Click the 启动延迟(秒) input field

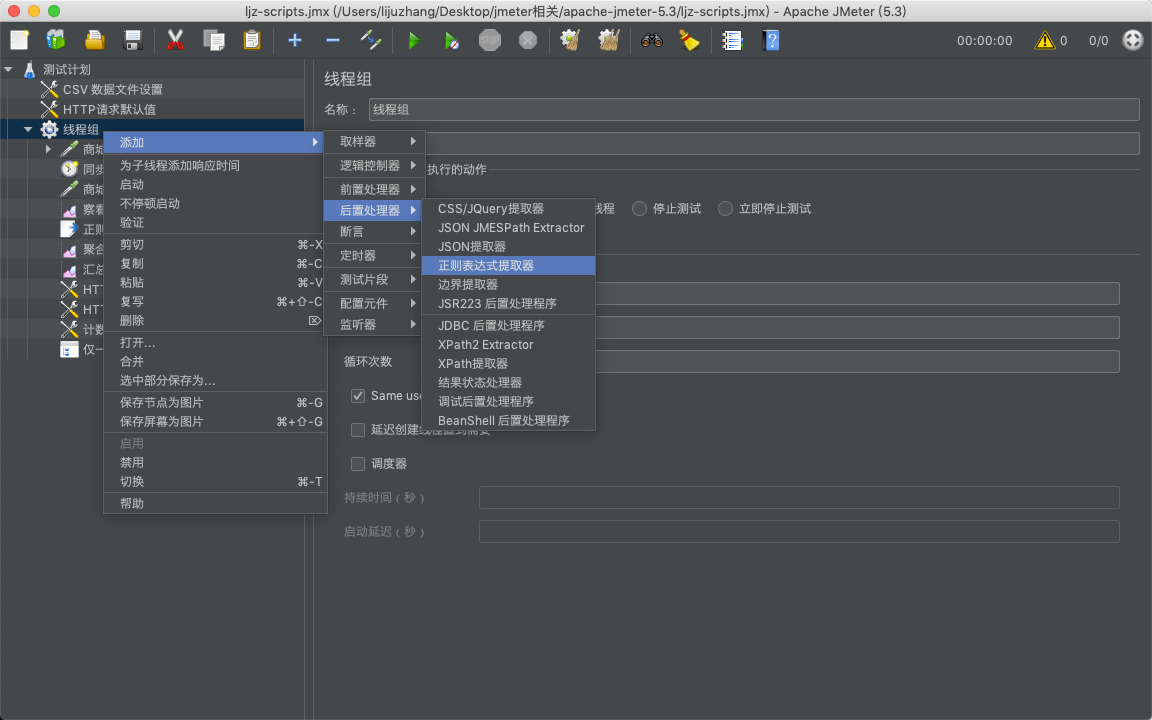point(799,531)
